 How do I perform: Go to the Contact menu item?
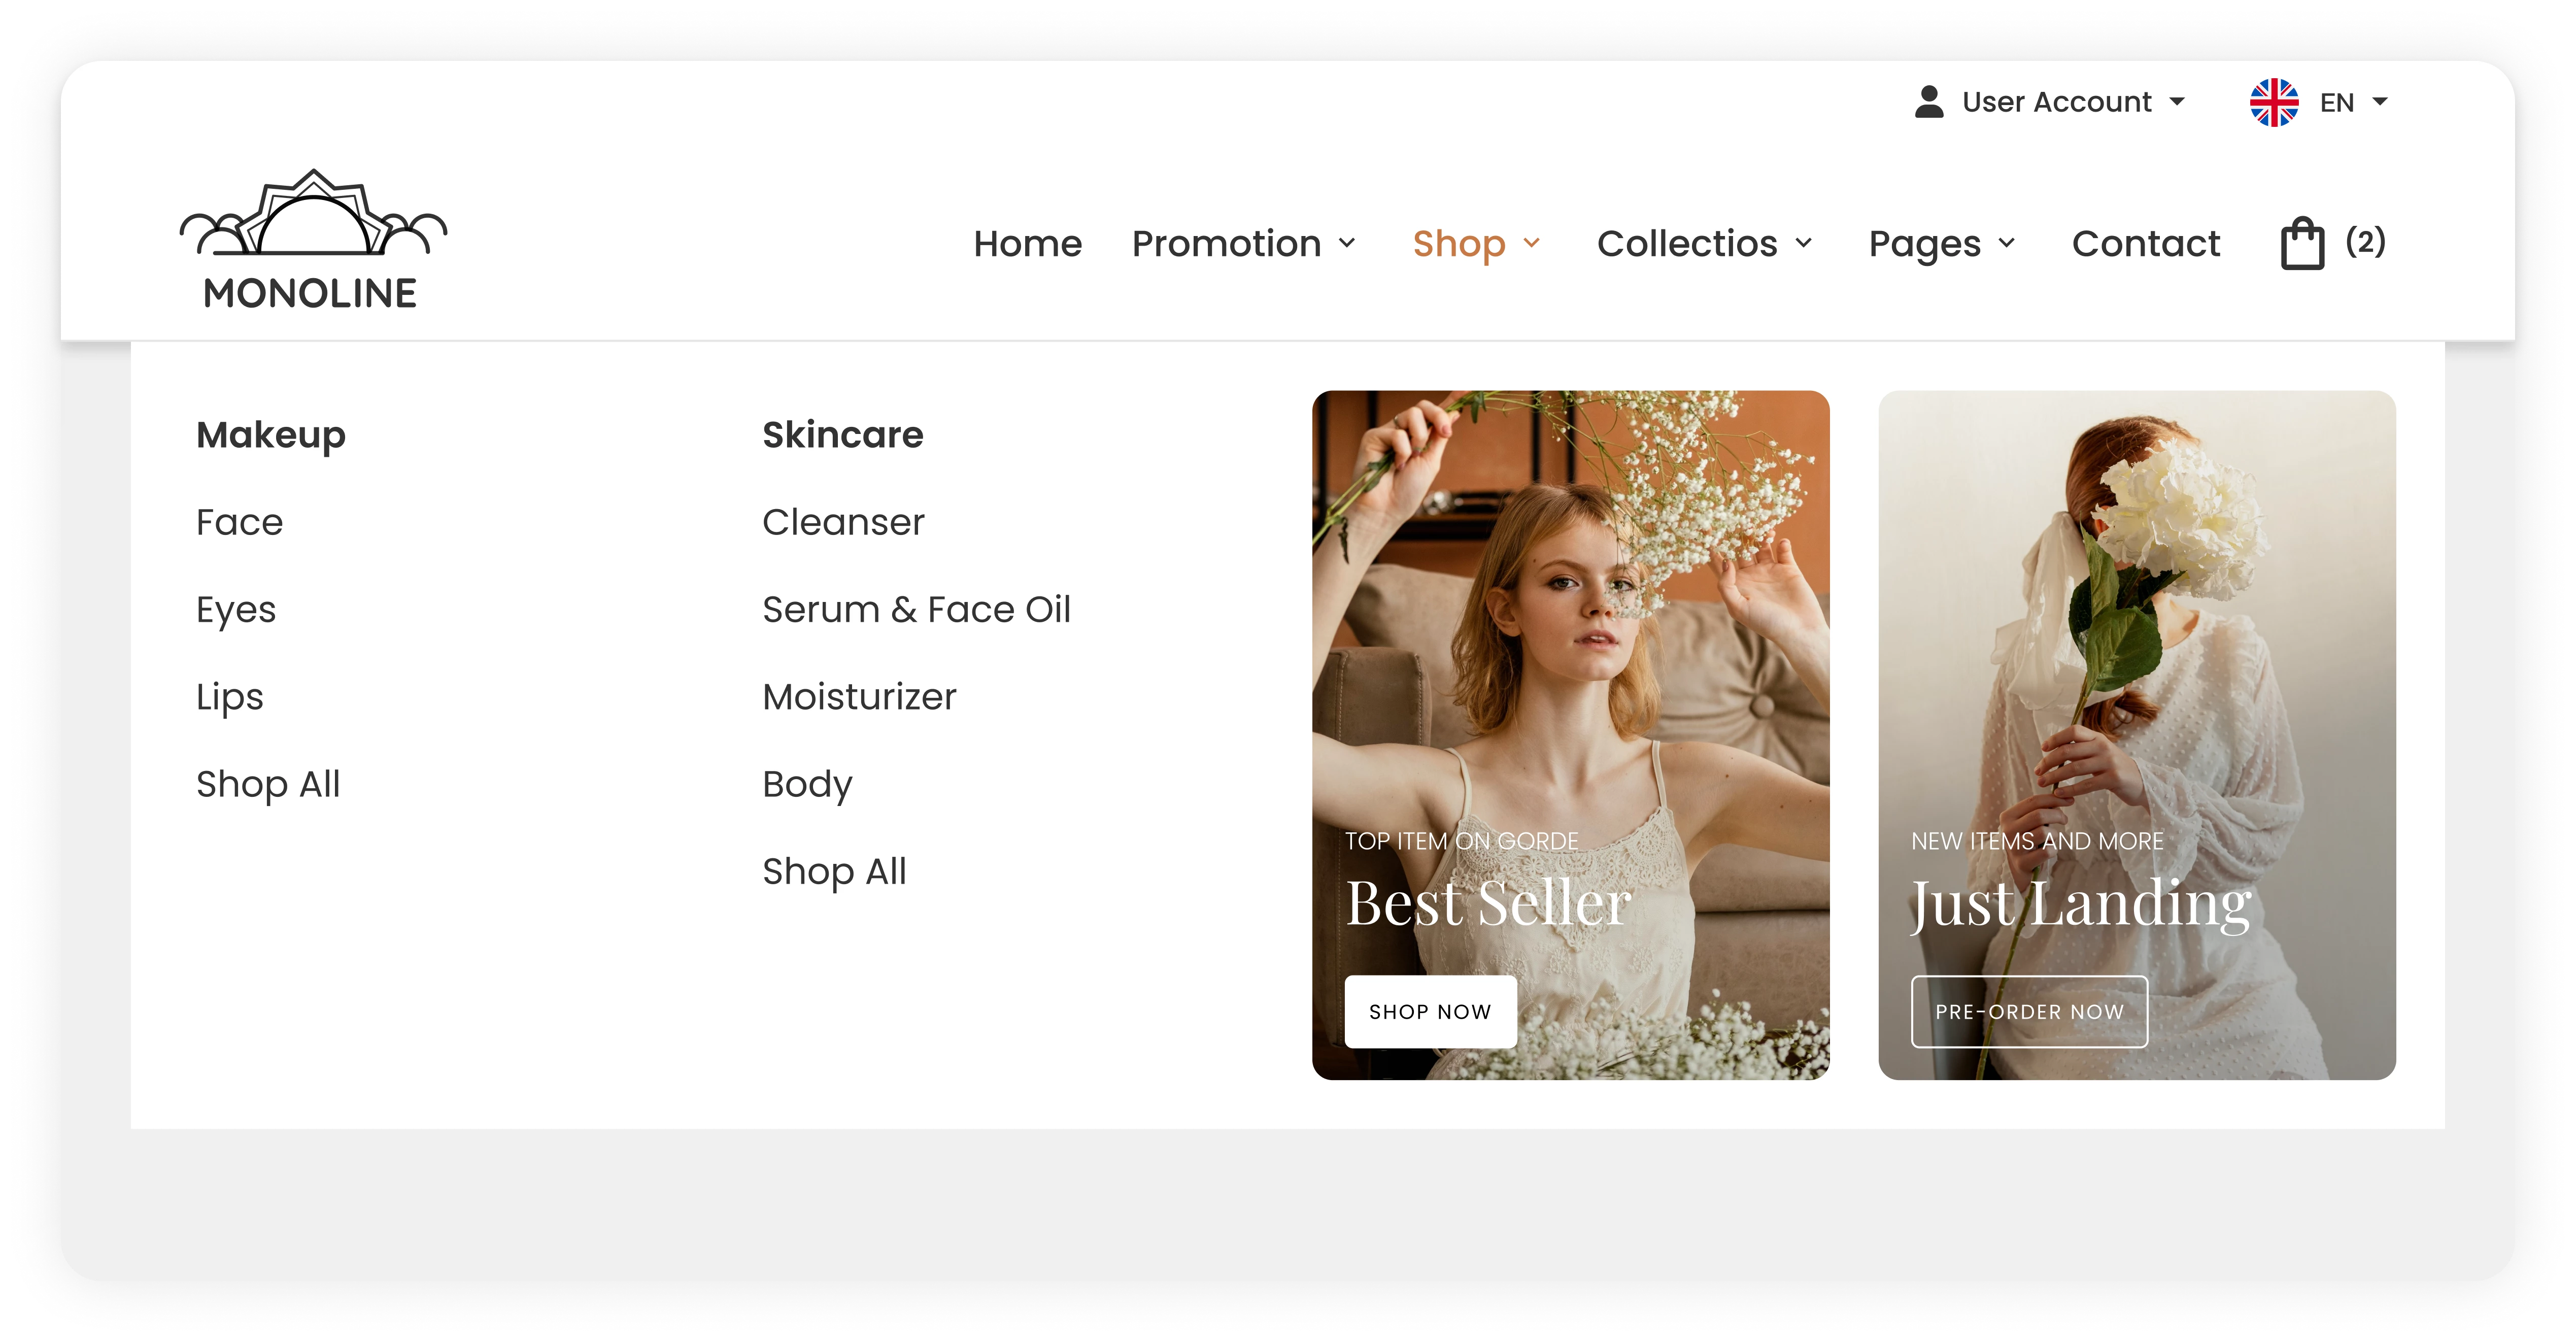(x=2146, y=243)
